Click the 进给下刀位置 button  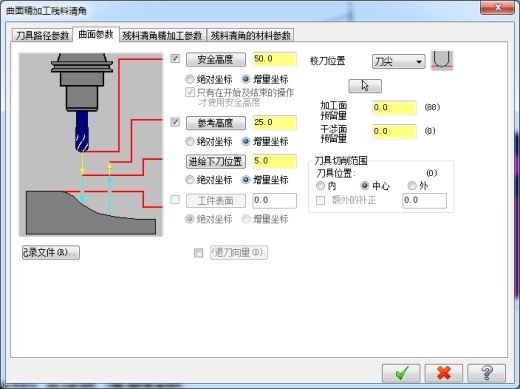click(216, 162)
